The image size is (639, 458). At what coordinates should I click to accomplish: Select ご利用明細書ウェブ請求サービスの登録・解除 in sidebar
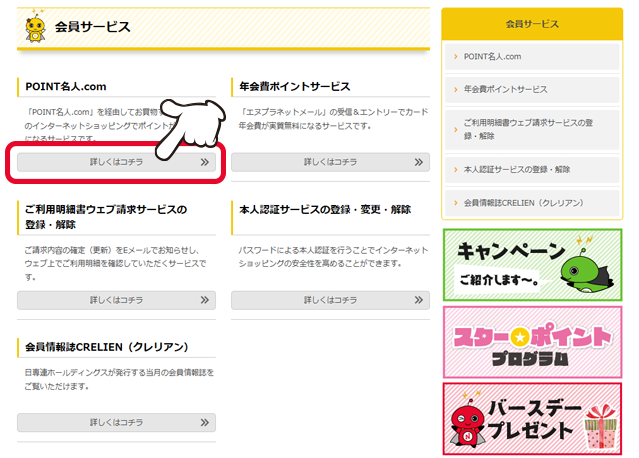click(x=532, y=129)
